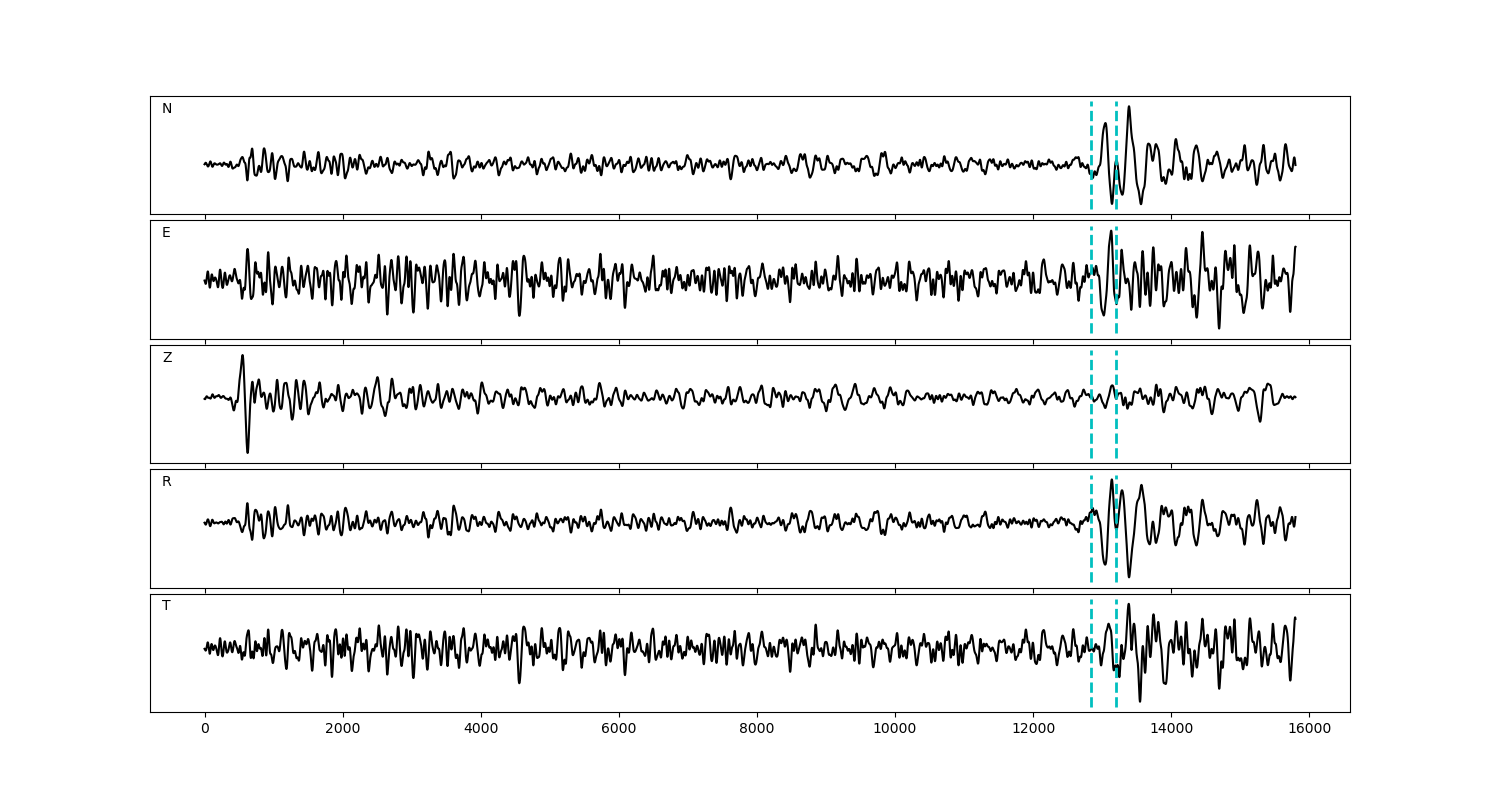The height and width of the screenshot is (800, 1500).
Task: Pick the 8000 x-axis tick label
Action: click(757, 730)
